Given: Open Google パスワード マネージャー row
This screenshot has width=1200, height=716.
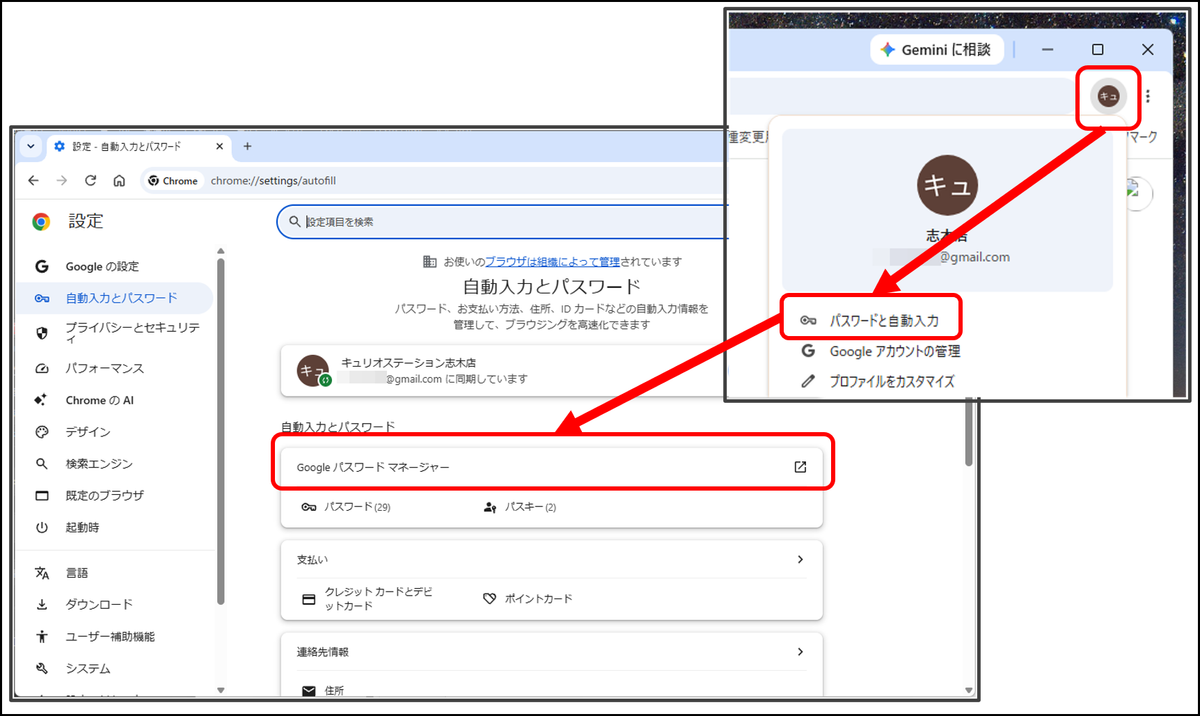Looking at the screenshot, I should [x=552, y=467].
